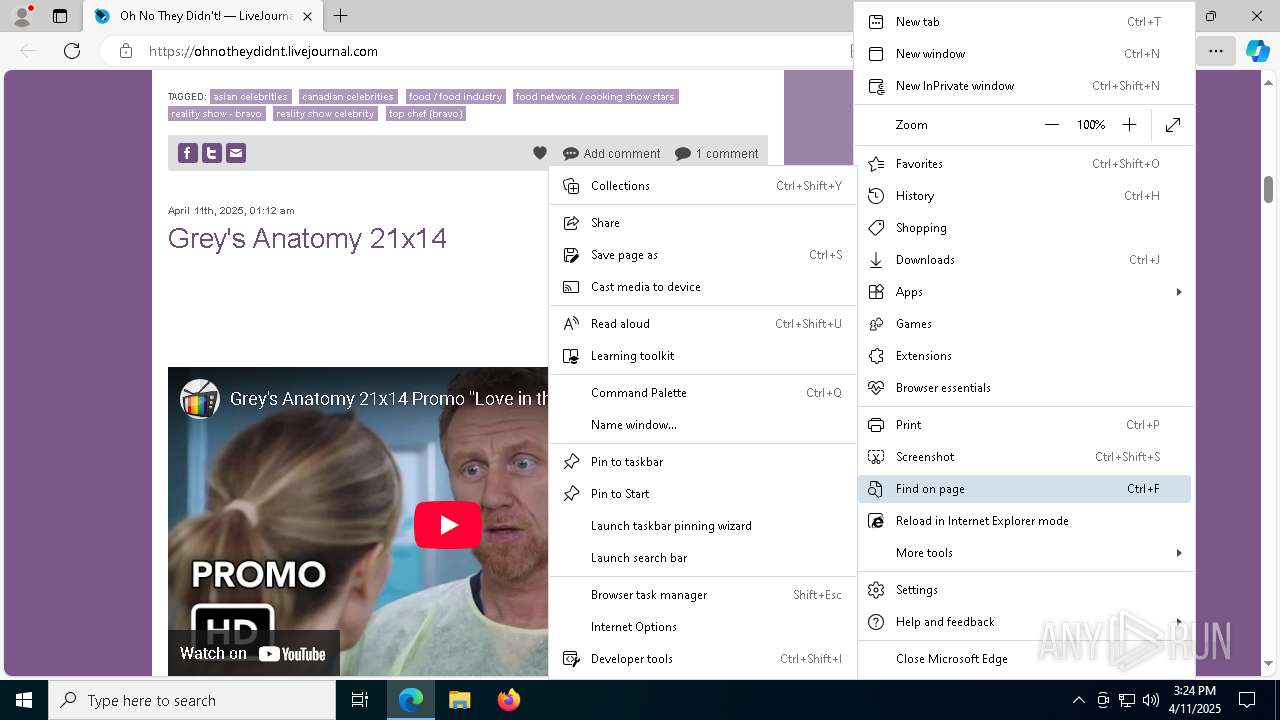1280x720 pixels.
Task: Choose Save page as
Action: coord(703,255)
